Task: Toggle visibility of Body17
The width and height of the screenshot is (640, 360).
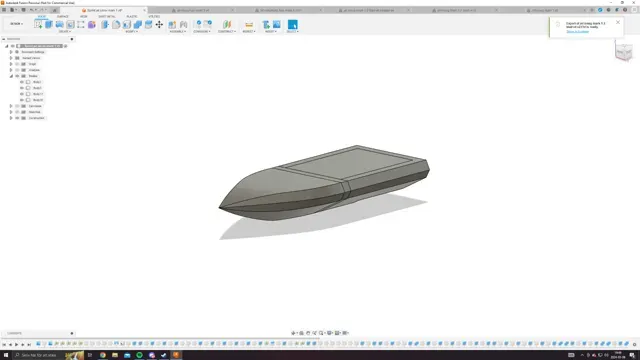Action: point(22,94)
